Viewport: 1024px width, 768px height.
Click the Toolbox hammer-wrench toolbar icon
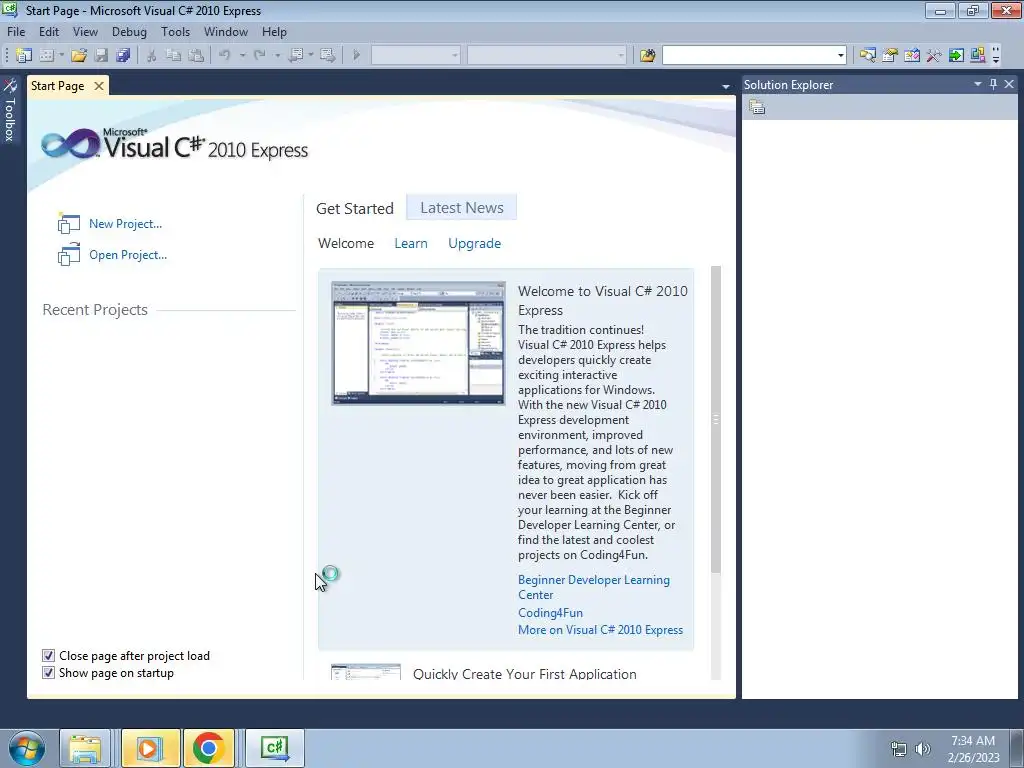934,56
